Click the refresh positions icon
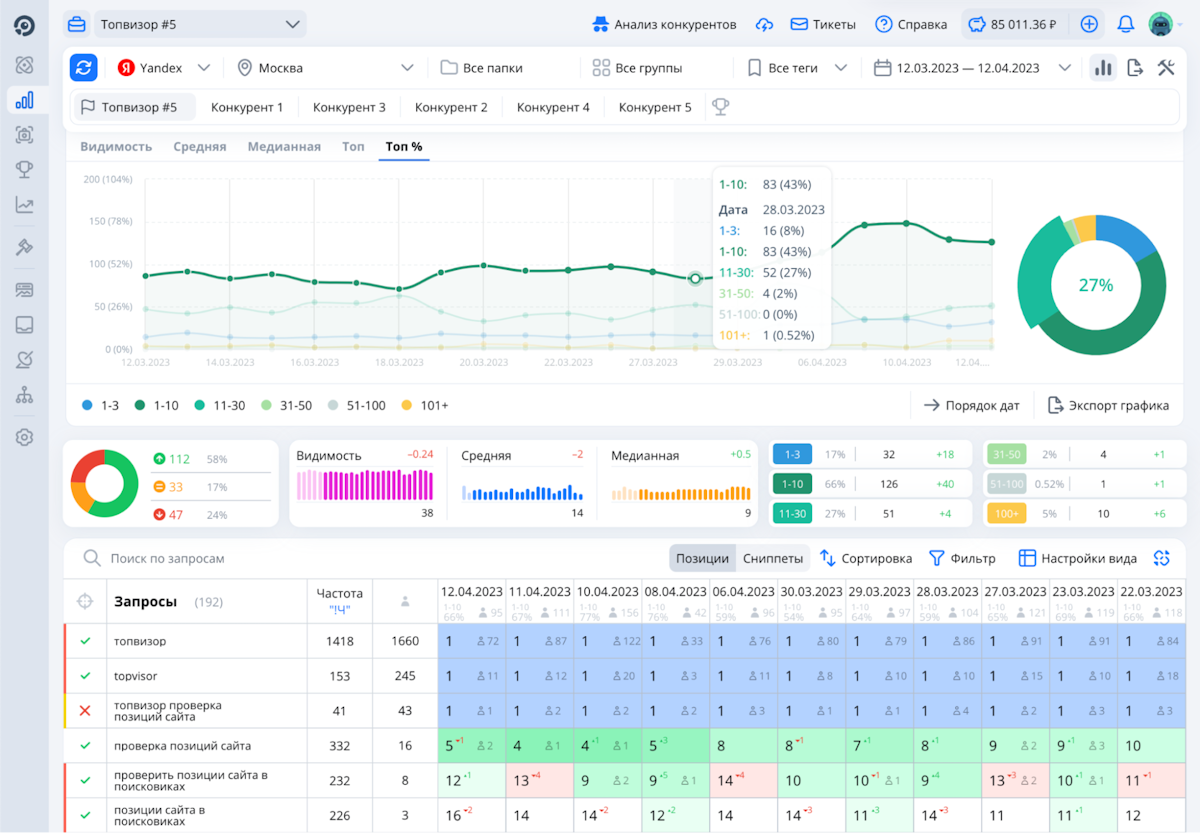 pos(84,68)
